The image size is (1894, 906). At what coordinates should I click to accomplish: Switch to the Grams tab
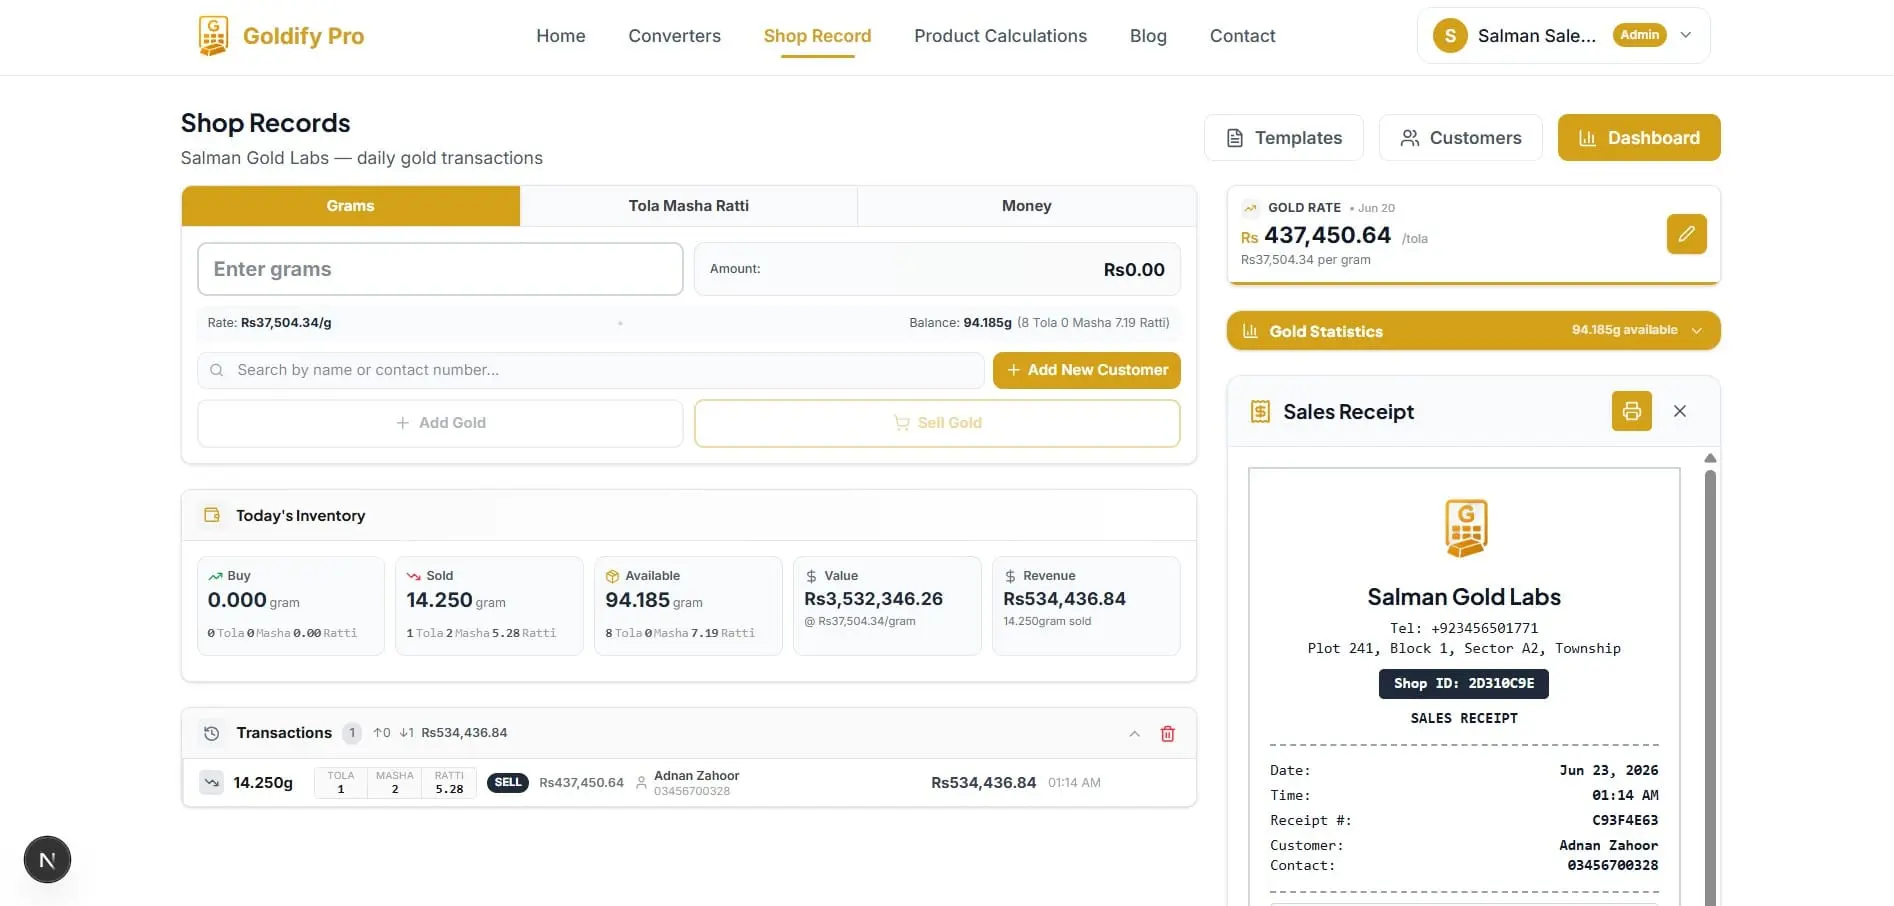pyautogui.click(x=350, y=206)
